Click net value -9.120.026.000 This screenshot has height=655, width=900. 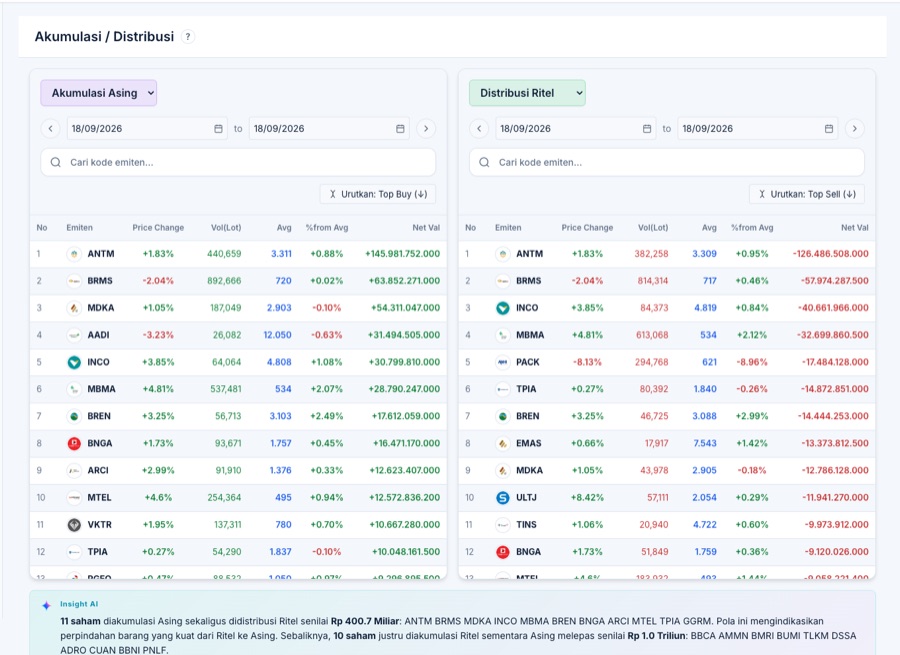tap(836, 552)
